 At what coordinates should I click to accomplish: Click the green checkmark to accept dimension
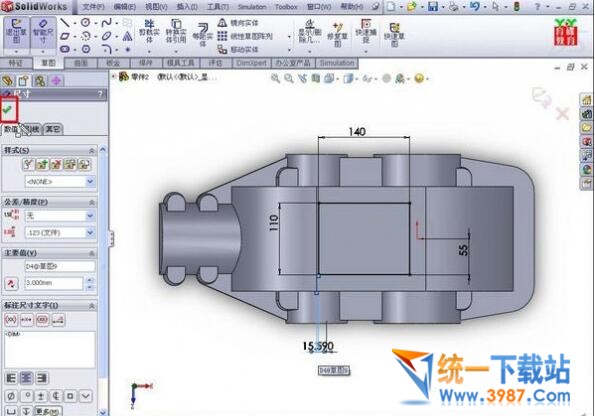8,110
